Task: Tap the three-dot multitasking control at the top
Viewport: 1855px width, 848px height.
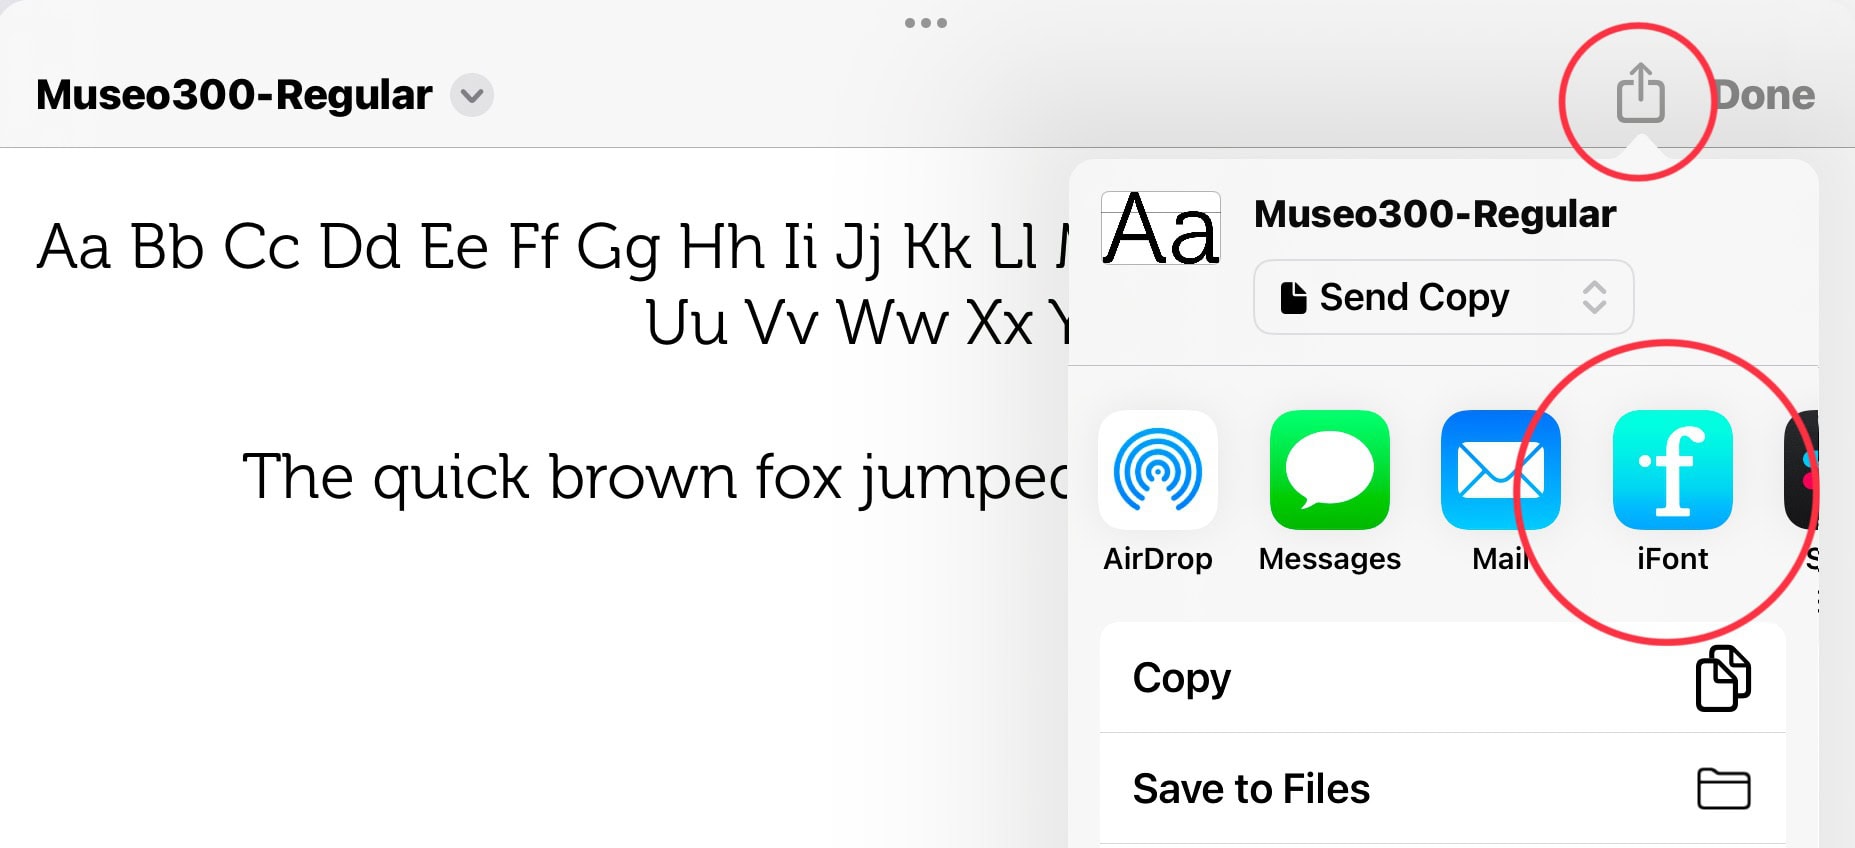Action: 926,23
